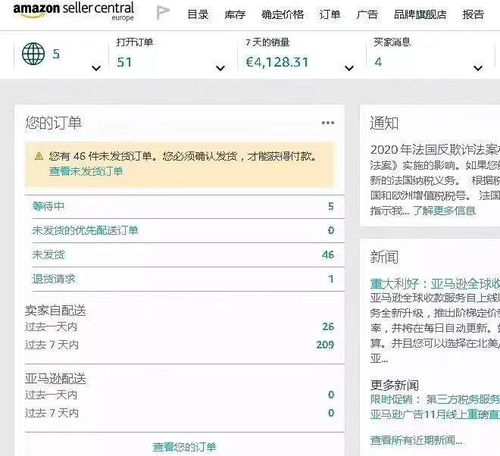500x456 pixels.
Task: Click the flag icon in header
Action: click(x=163, y=13)
